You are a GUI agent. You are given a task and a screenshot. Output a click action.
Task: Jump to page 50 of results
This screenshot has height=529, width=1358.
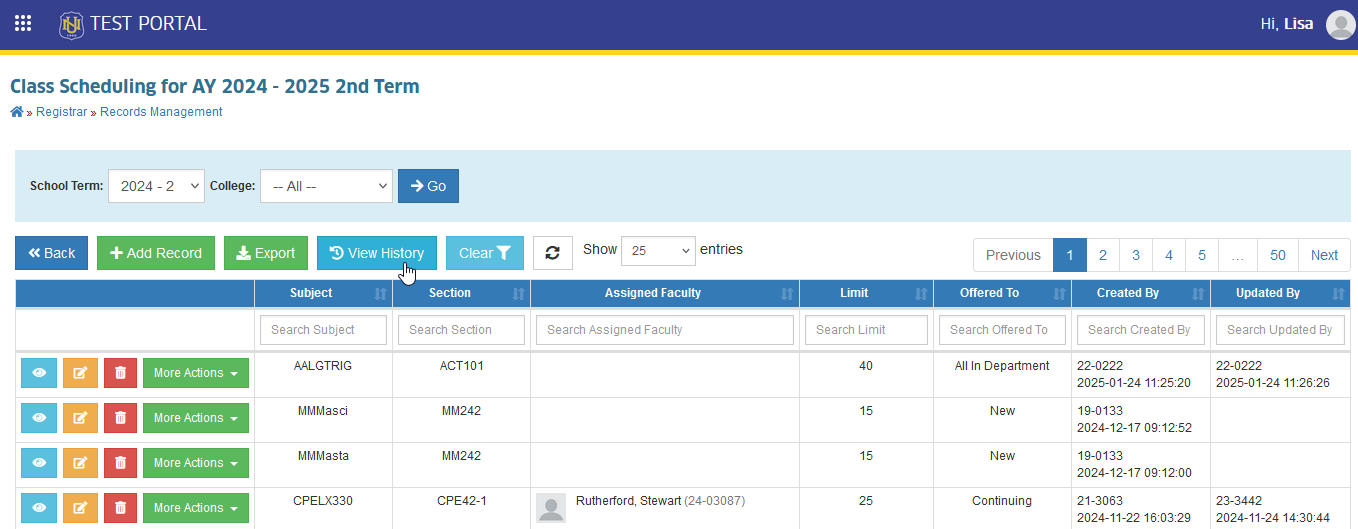(x=1278, y=255)
